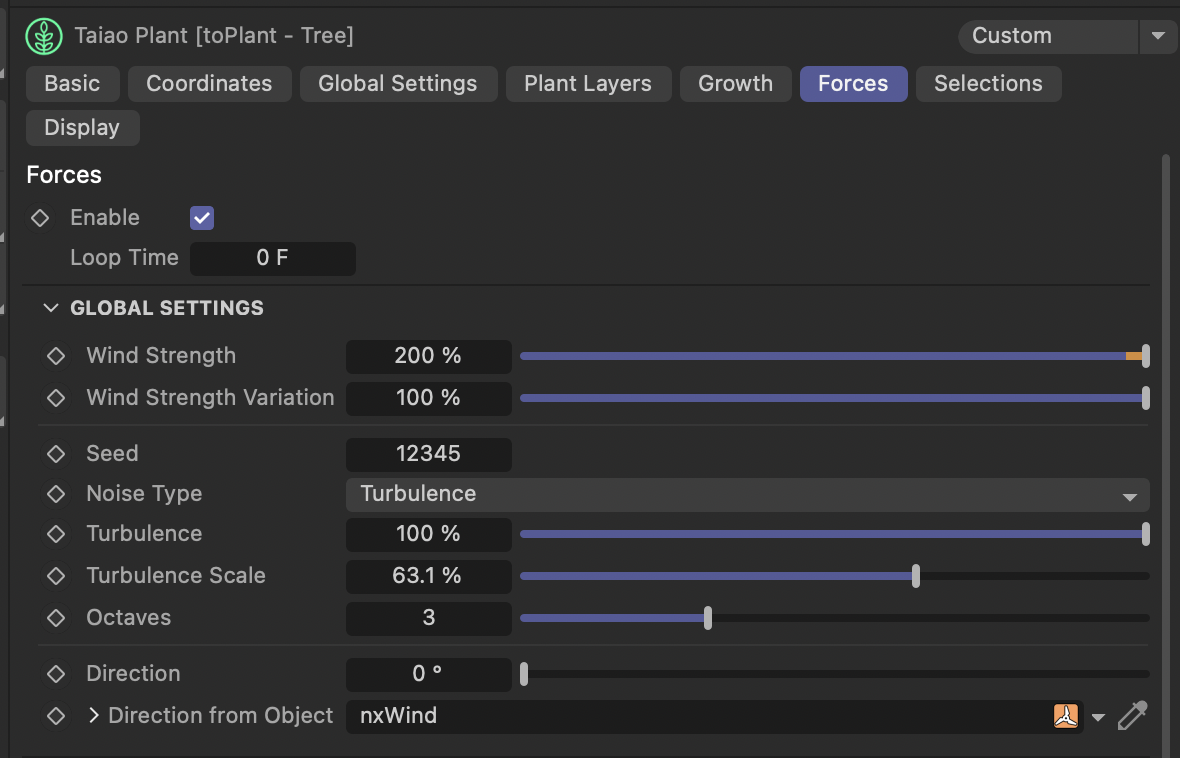Click the Wind Strength Variation 100 % field
The image size is (1180, 758).
coord(429,398)
